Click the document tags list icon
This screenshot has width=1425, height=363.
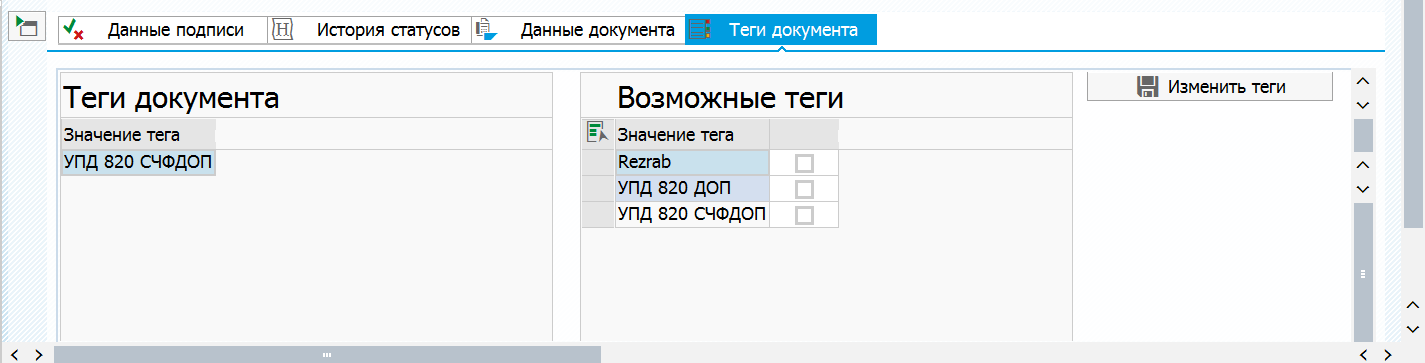pyautogui.click(x=700, y=30)
